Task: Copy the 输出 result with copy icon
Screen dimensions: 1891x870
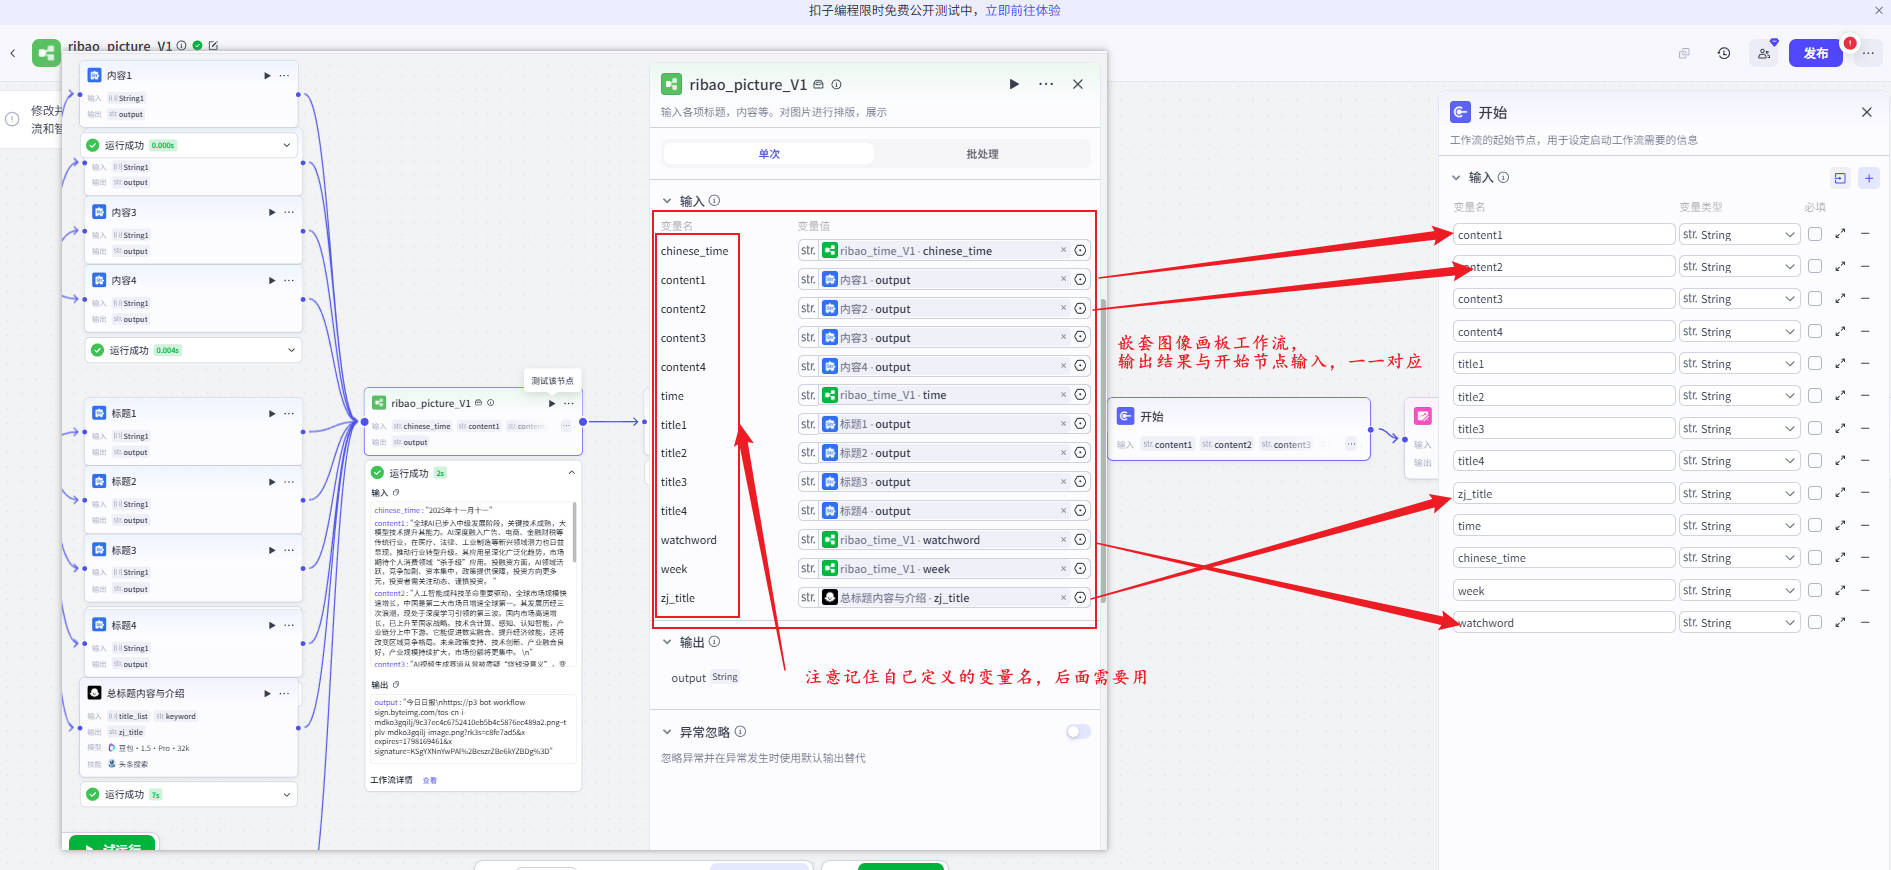Action: coord(396,685)
